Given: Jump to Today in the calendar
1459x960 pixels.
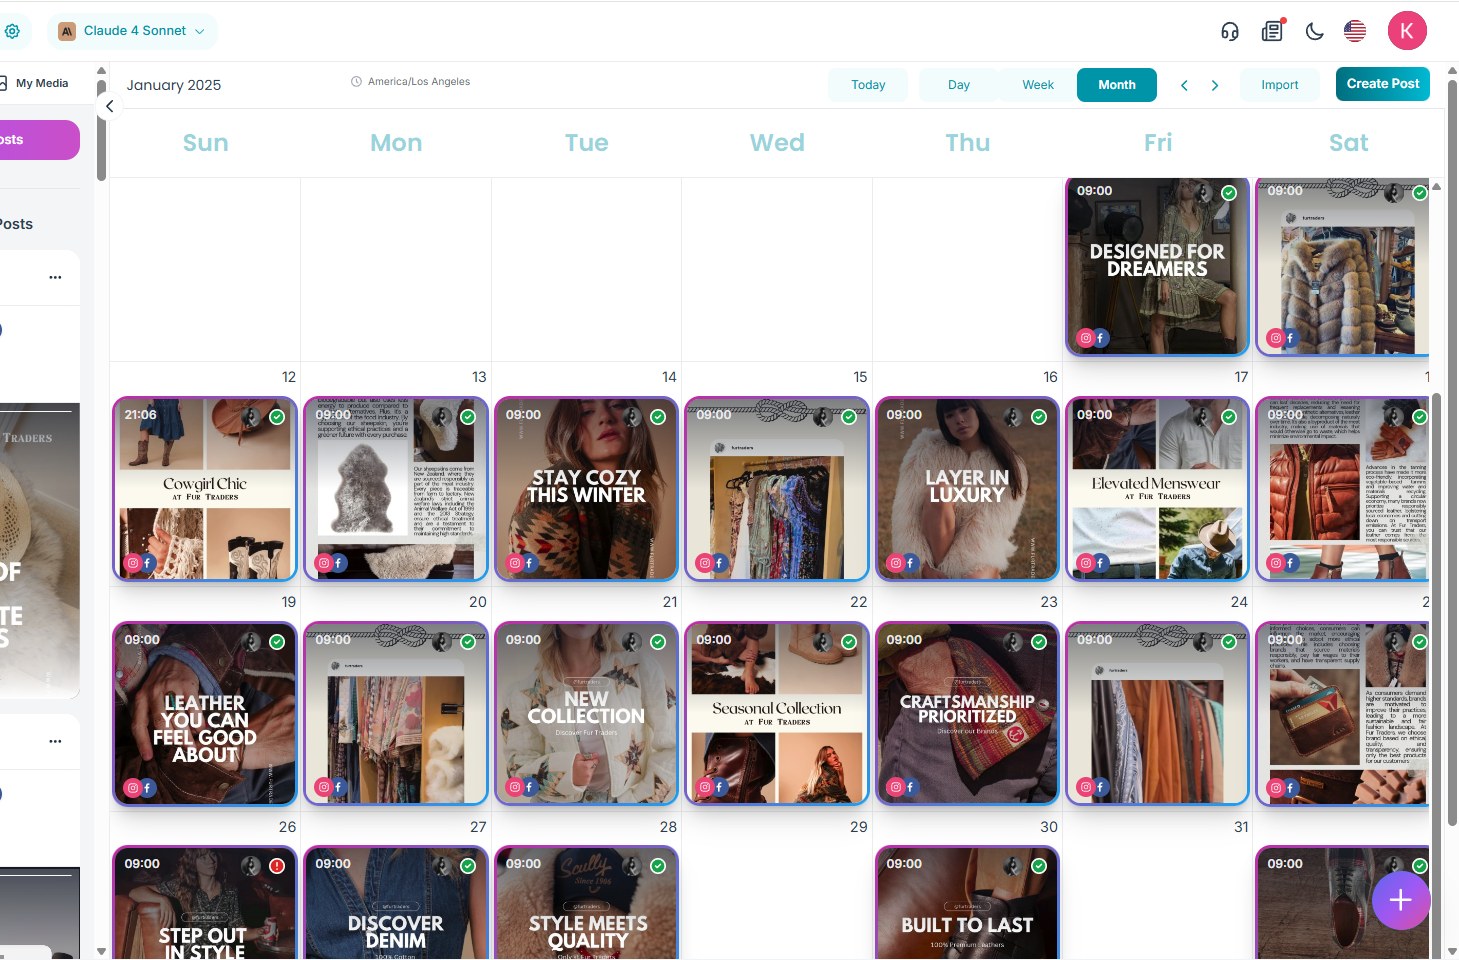Looking at the screenshot, I should [868, 85].
